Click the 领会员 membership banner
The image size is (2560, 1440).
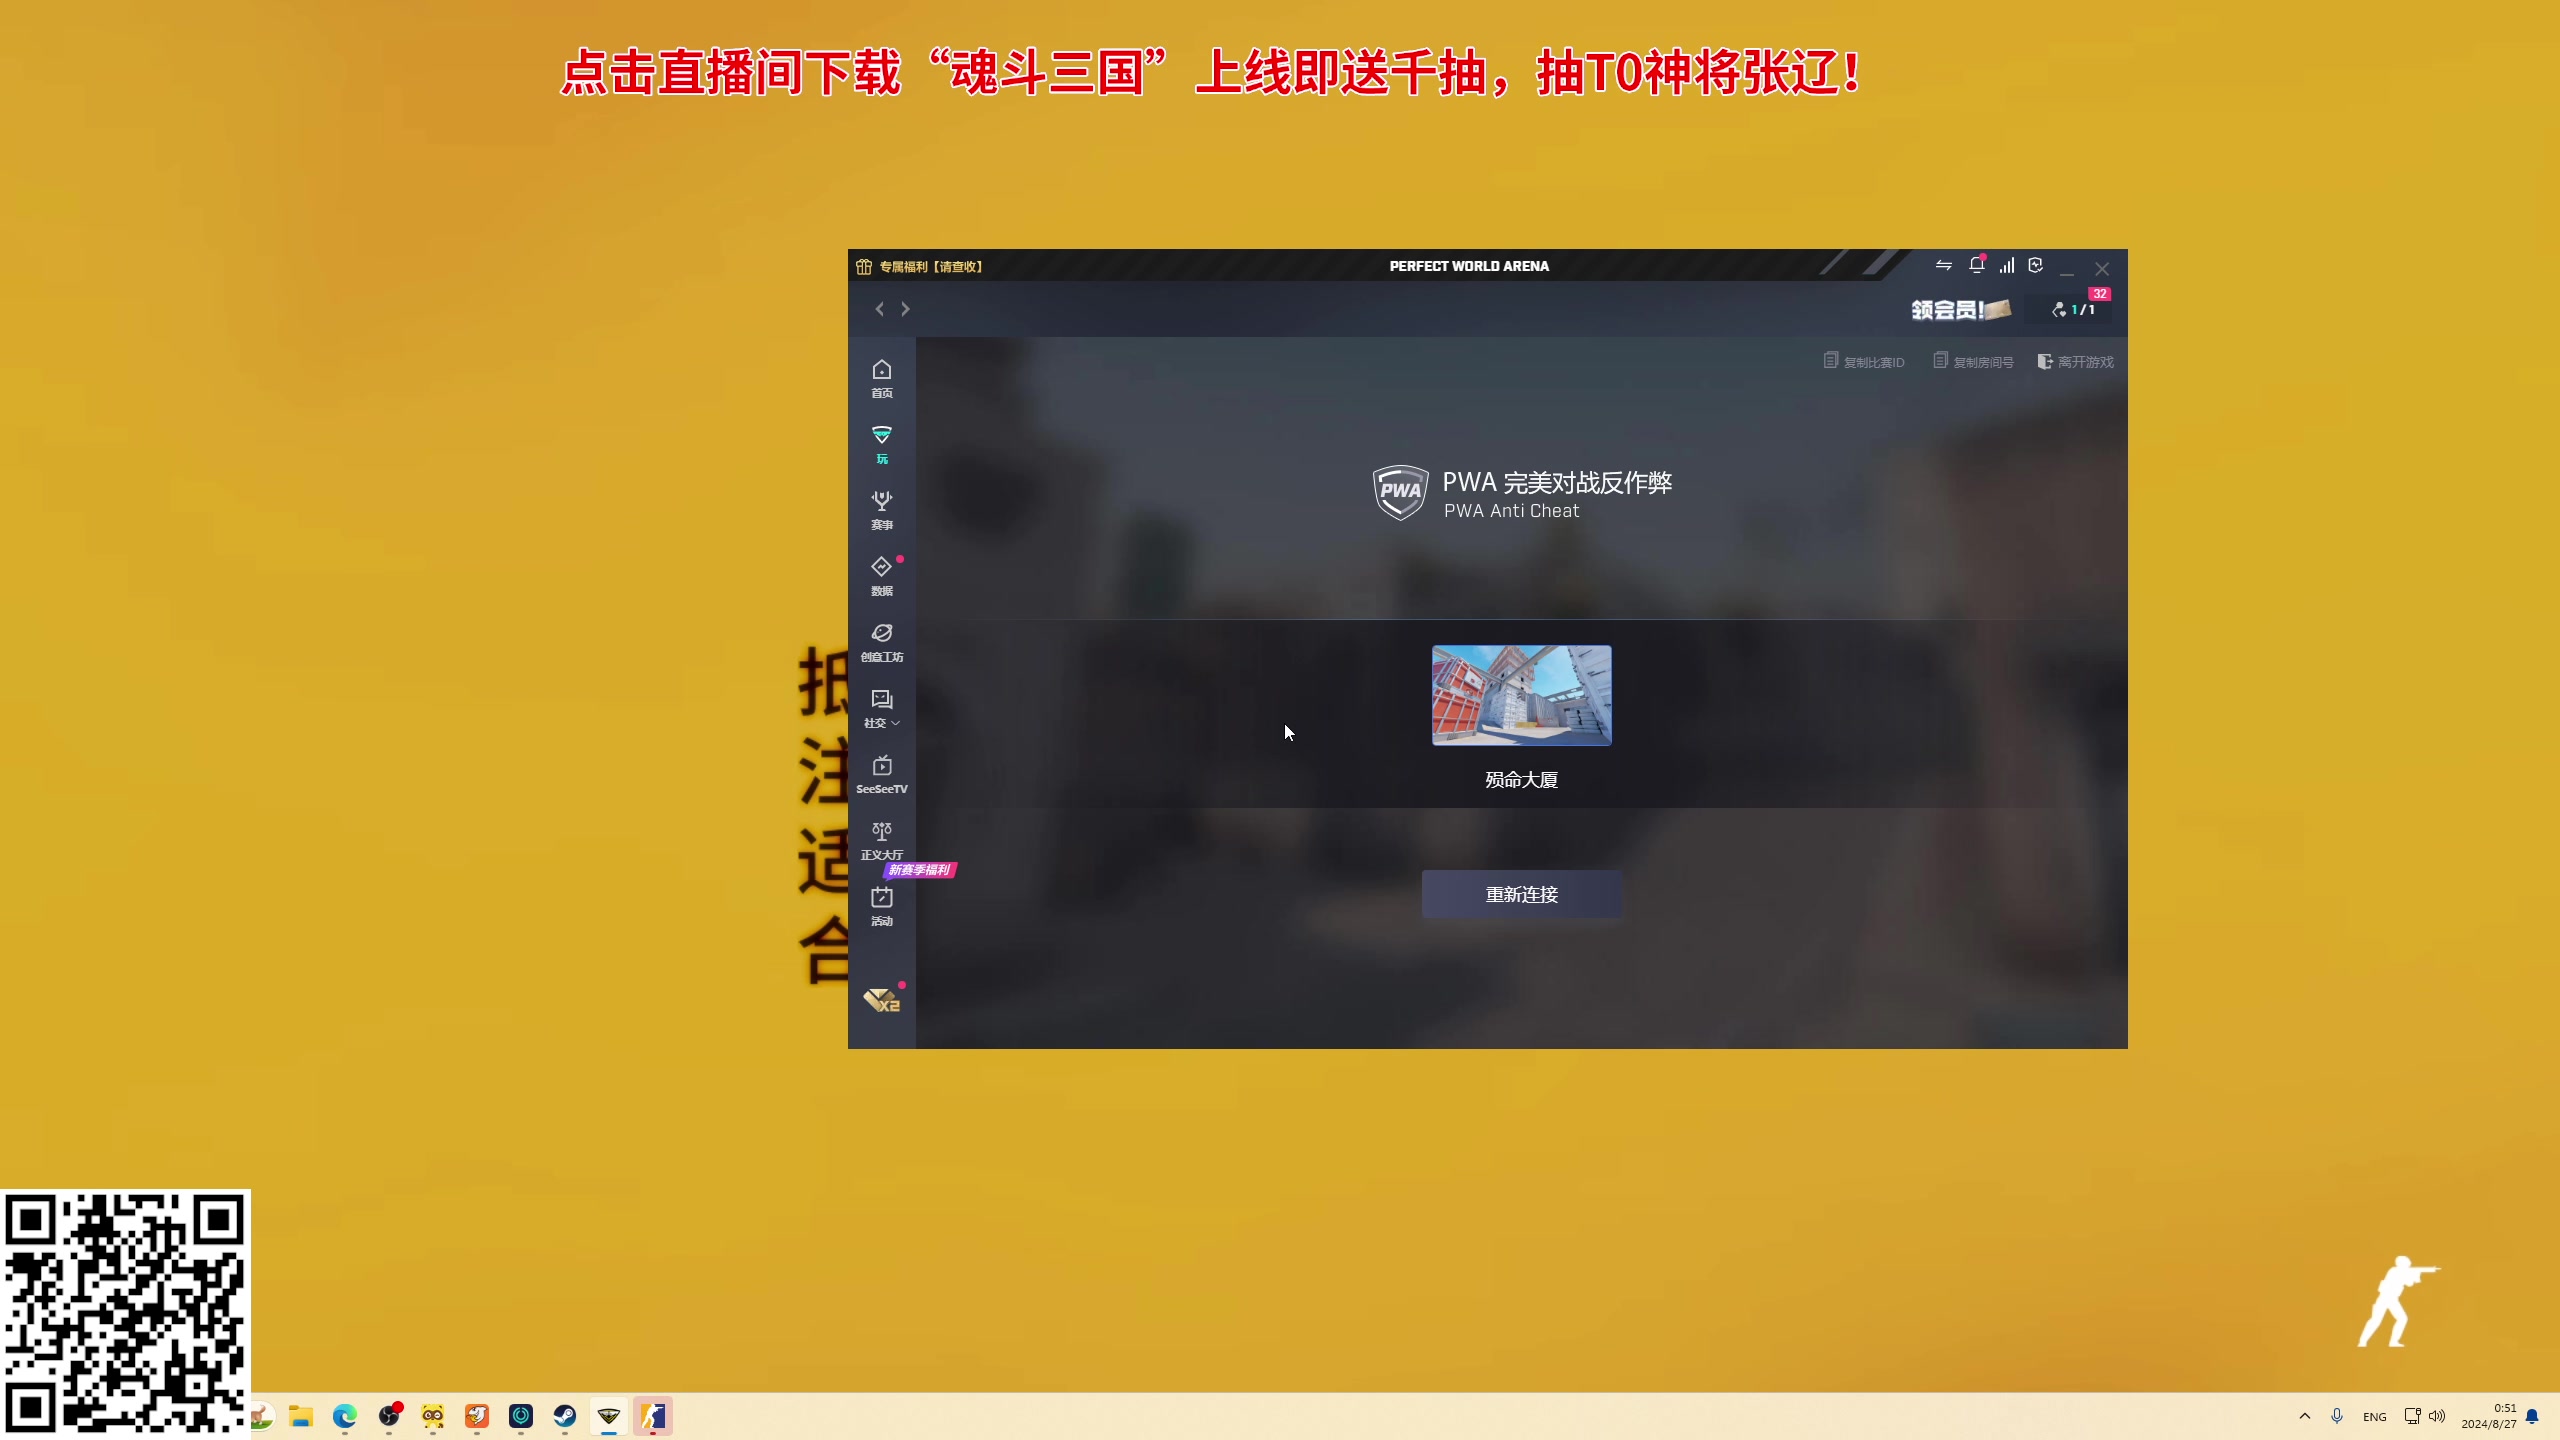point(1961,310)
